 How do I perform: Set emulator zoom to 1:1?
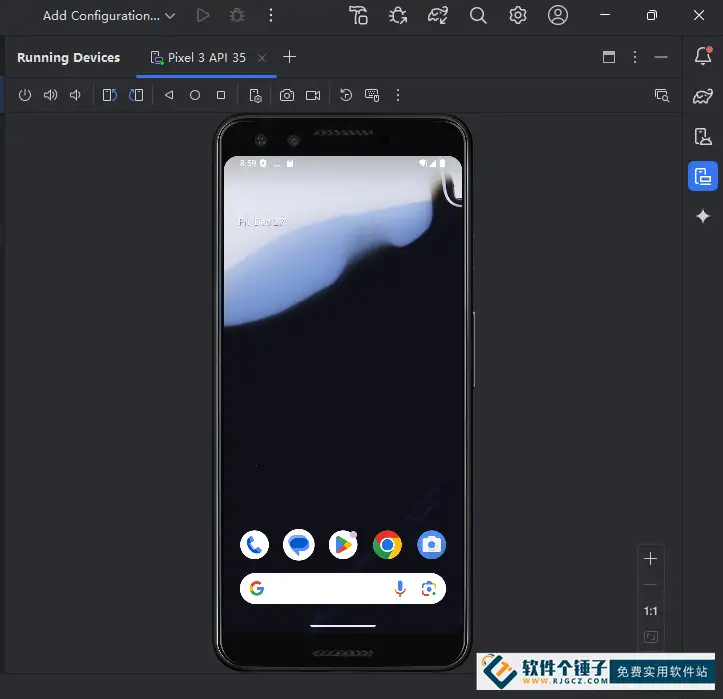pyautogui.click(x=650, y=611)
